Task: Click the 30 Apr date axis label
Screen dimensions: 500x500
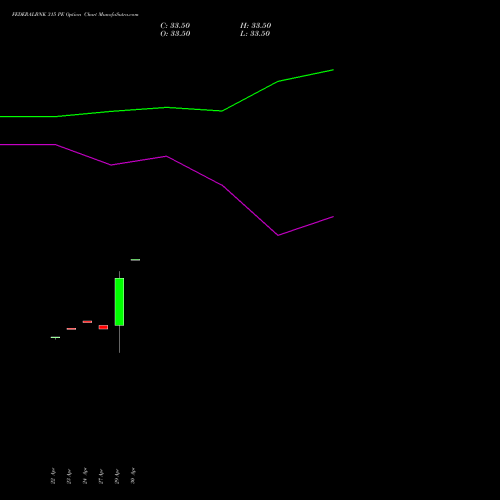Action: tap(133, 476)
